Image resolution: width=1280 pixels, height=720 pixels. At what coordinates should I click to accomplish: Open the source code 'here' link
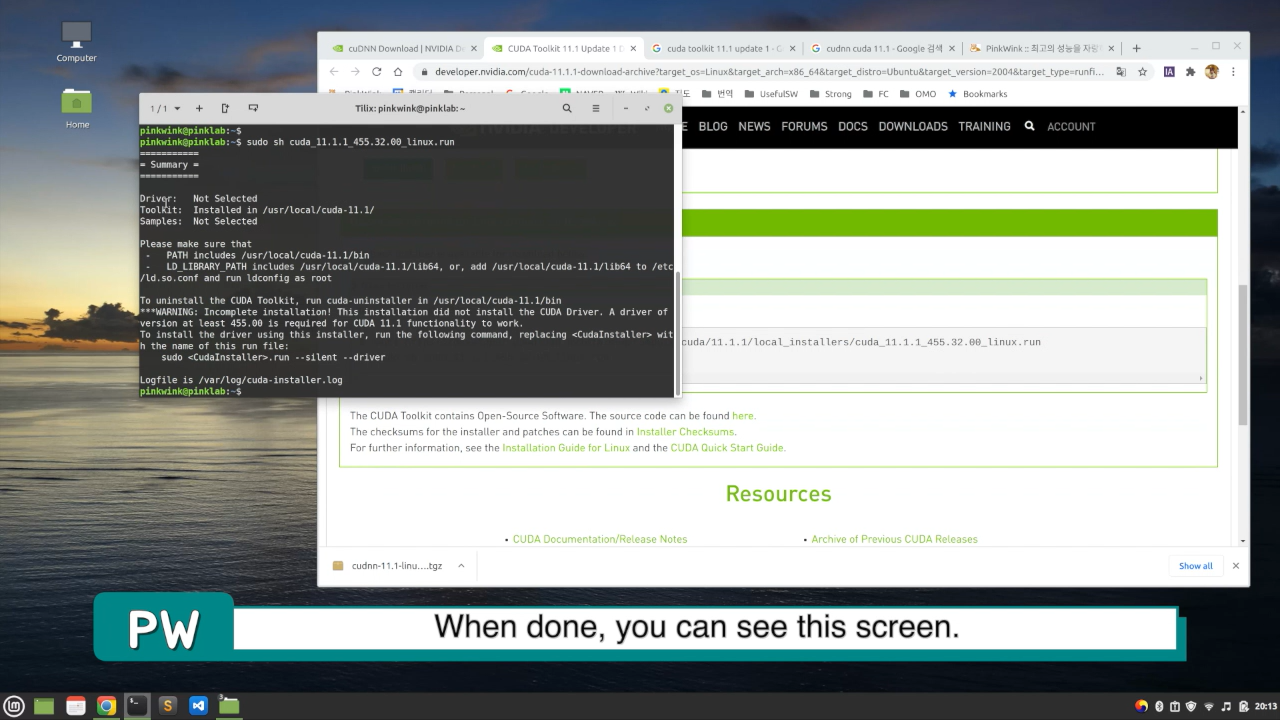coord(743,415)
